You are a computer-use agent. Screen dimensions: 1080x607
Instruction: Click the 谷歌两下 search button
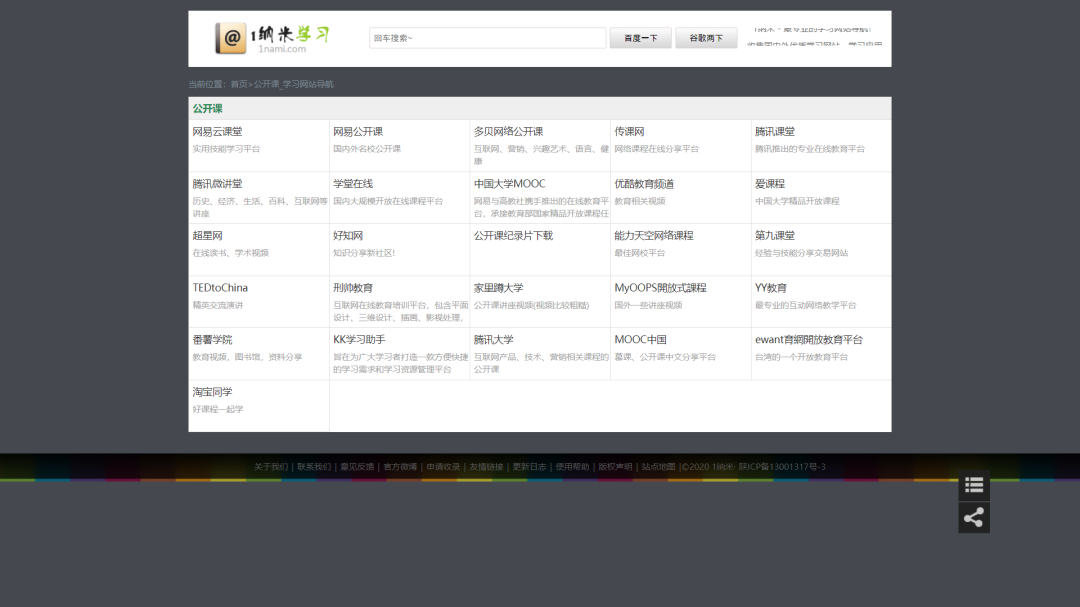click(706, 38)
